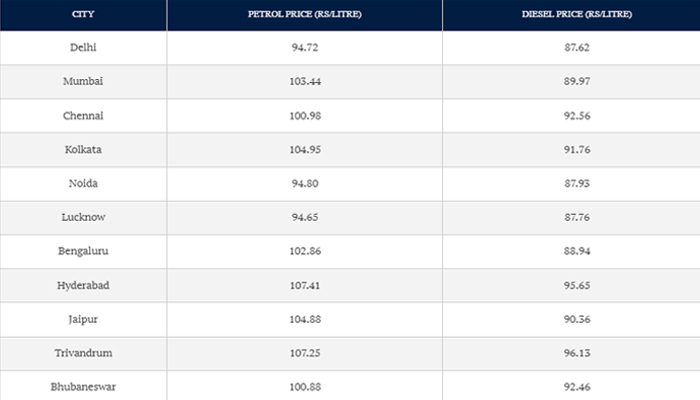Click the Petrol Price (Rs/Litre) column header

click(x=304, y=15)
